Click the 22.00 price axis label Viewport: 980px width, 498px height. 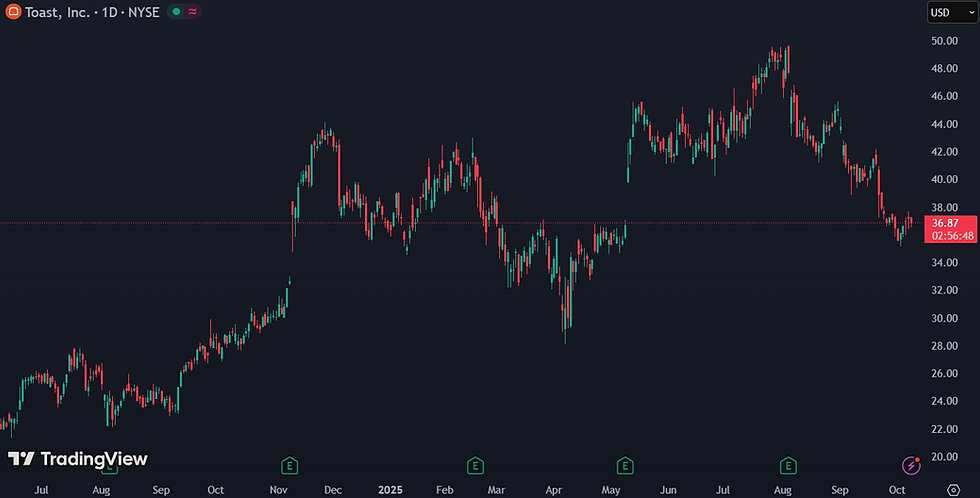pos(944,429)
